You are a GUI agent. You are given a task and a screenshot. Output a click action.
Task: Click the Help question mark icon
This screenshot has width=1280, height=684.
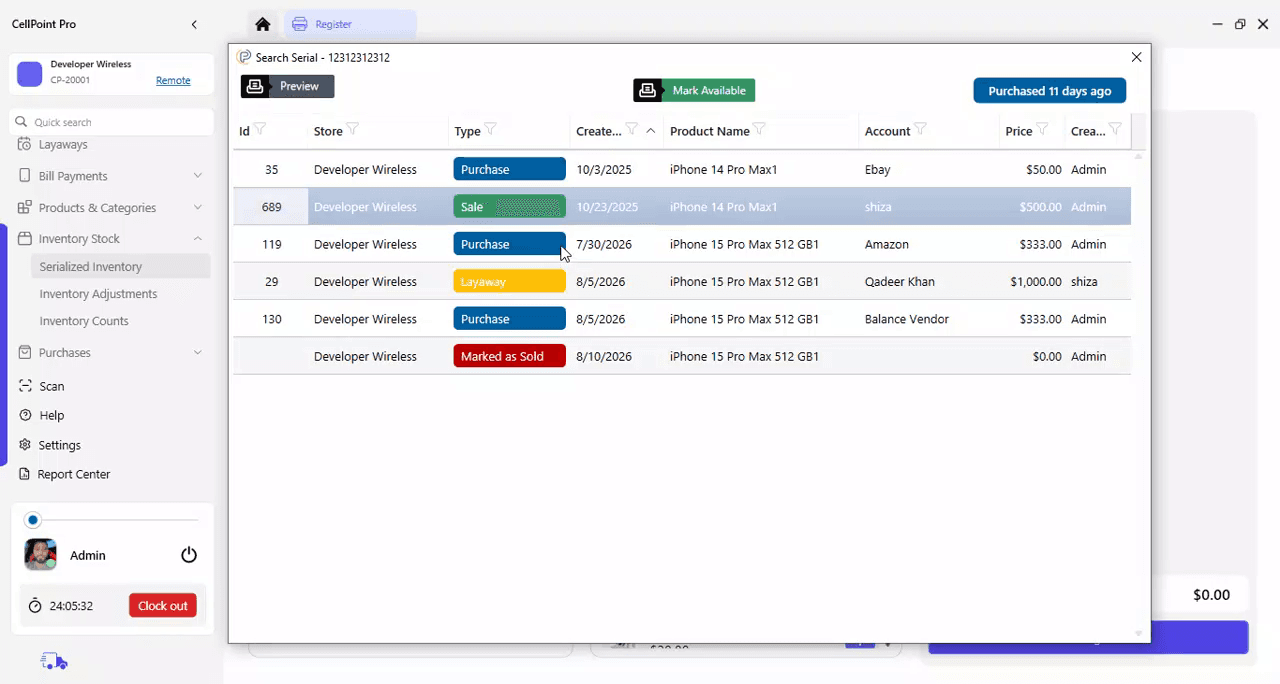pyautogui.click(x=25, y=415)
